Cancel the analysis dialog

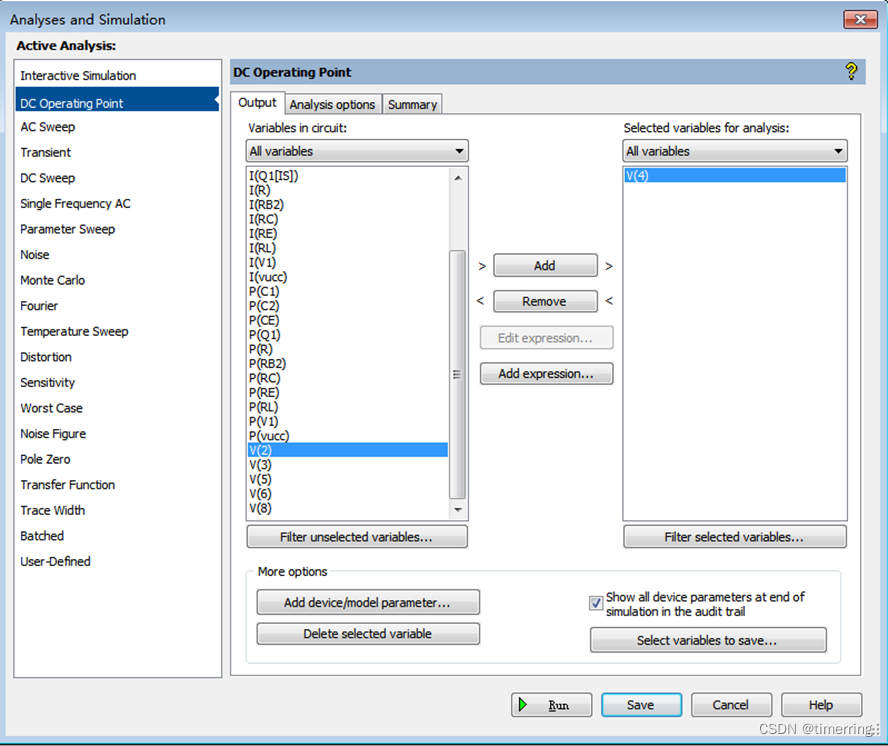pos(731,705)
